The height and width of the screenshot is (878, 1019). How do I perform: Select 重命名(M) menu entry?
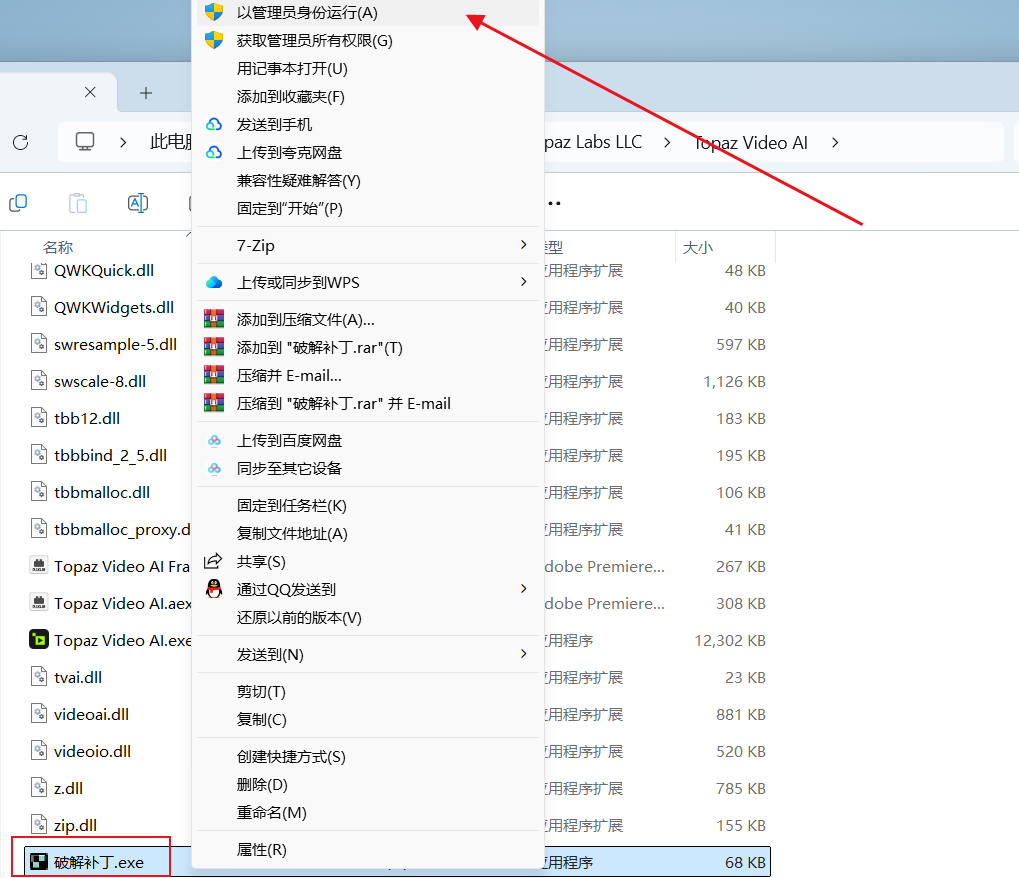point(367,812)
